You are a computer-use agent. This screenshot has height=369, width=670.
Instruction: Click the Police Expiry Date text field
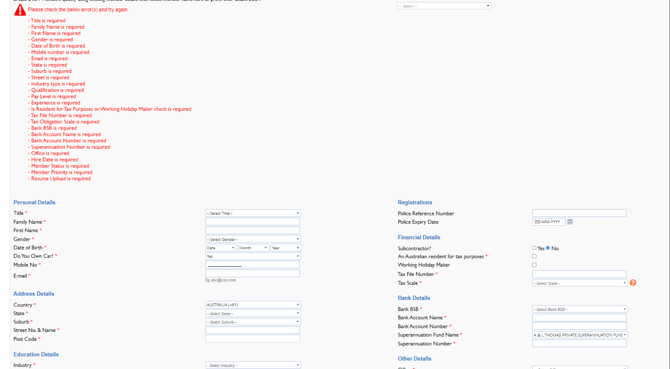point(549,222)
